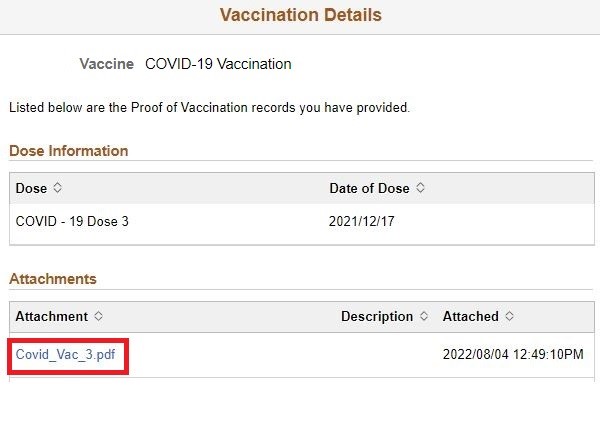The width and height of the screenshot is (600, 430).
Task: Click the Attached column header label
Action: [x=470, y=316]
